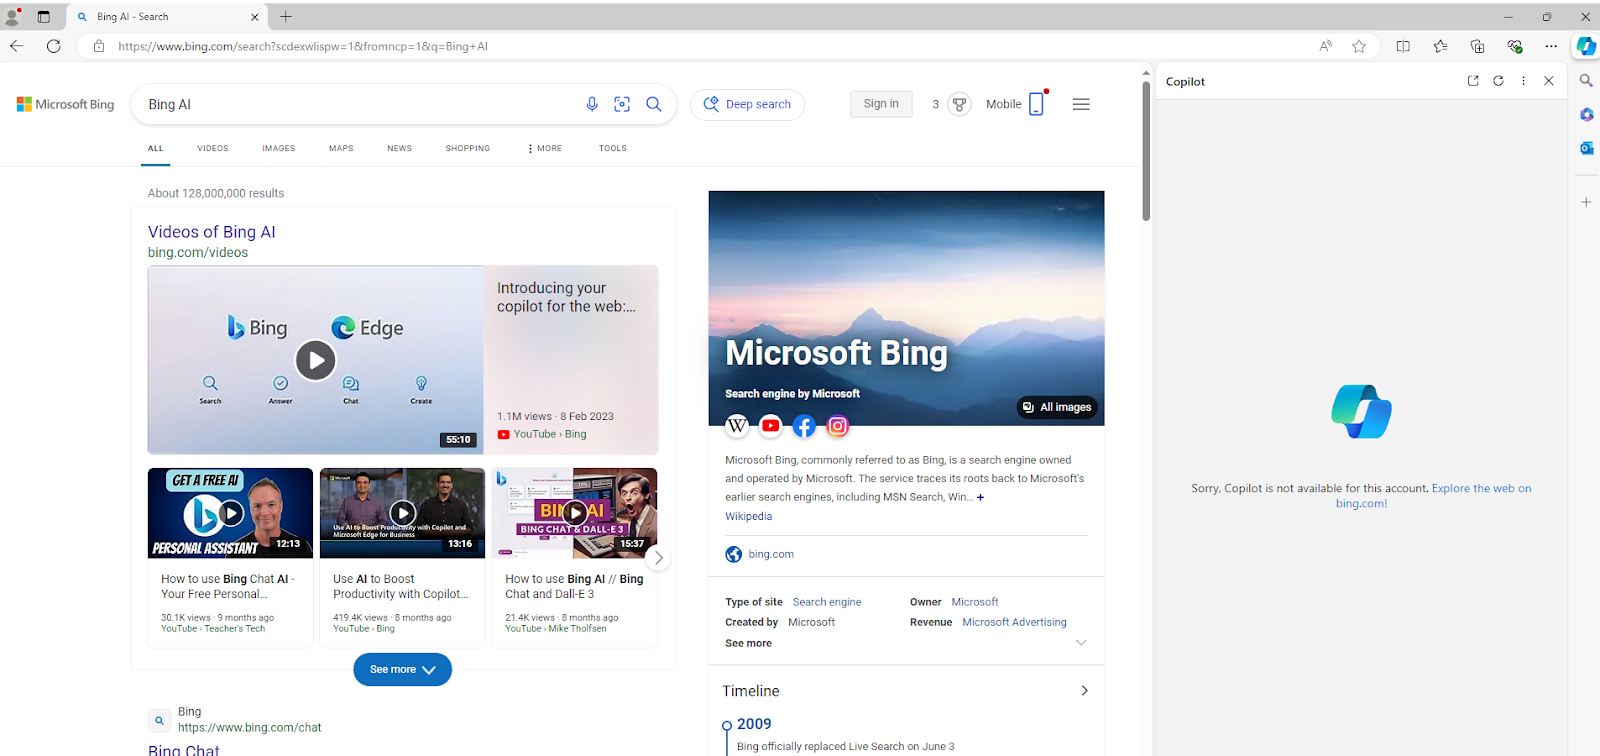1600x756 pixels.
Task: Close the Copilot side pane
Action: pos(1549,81)
